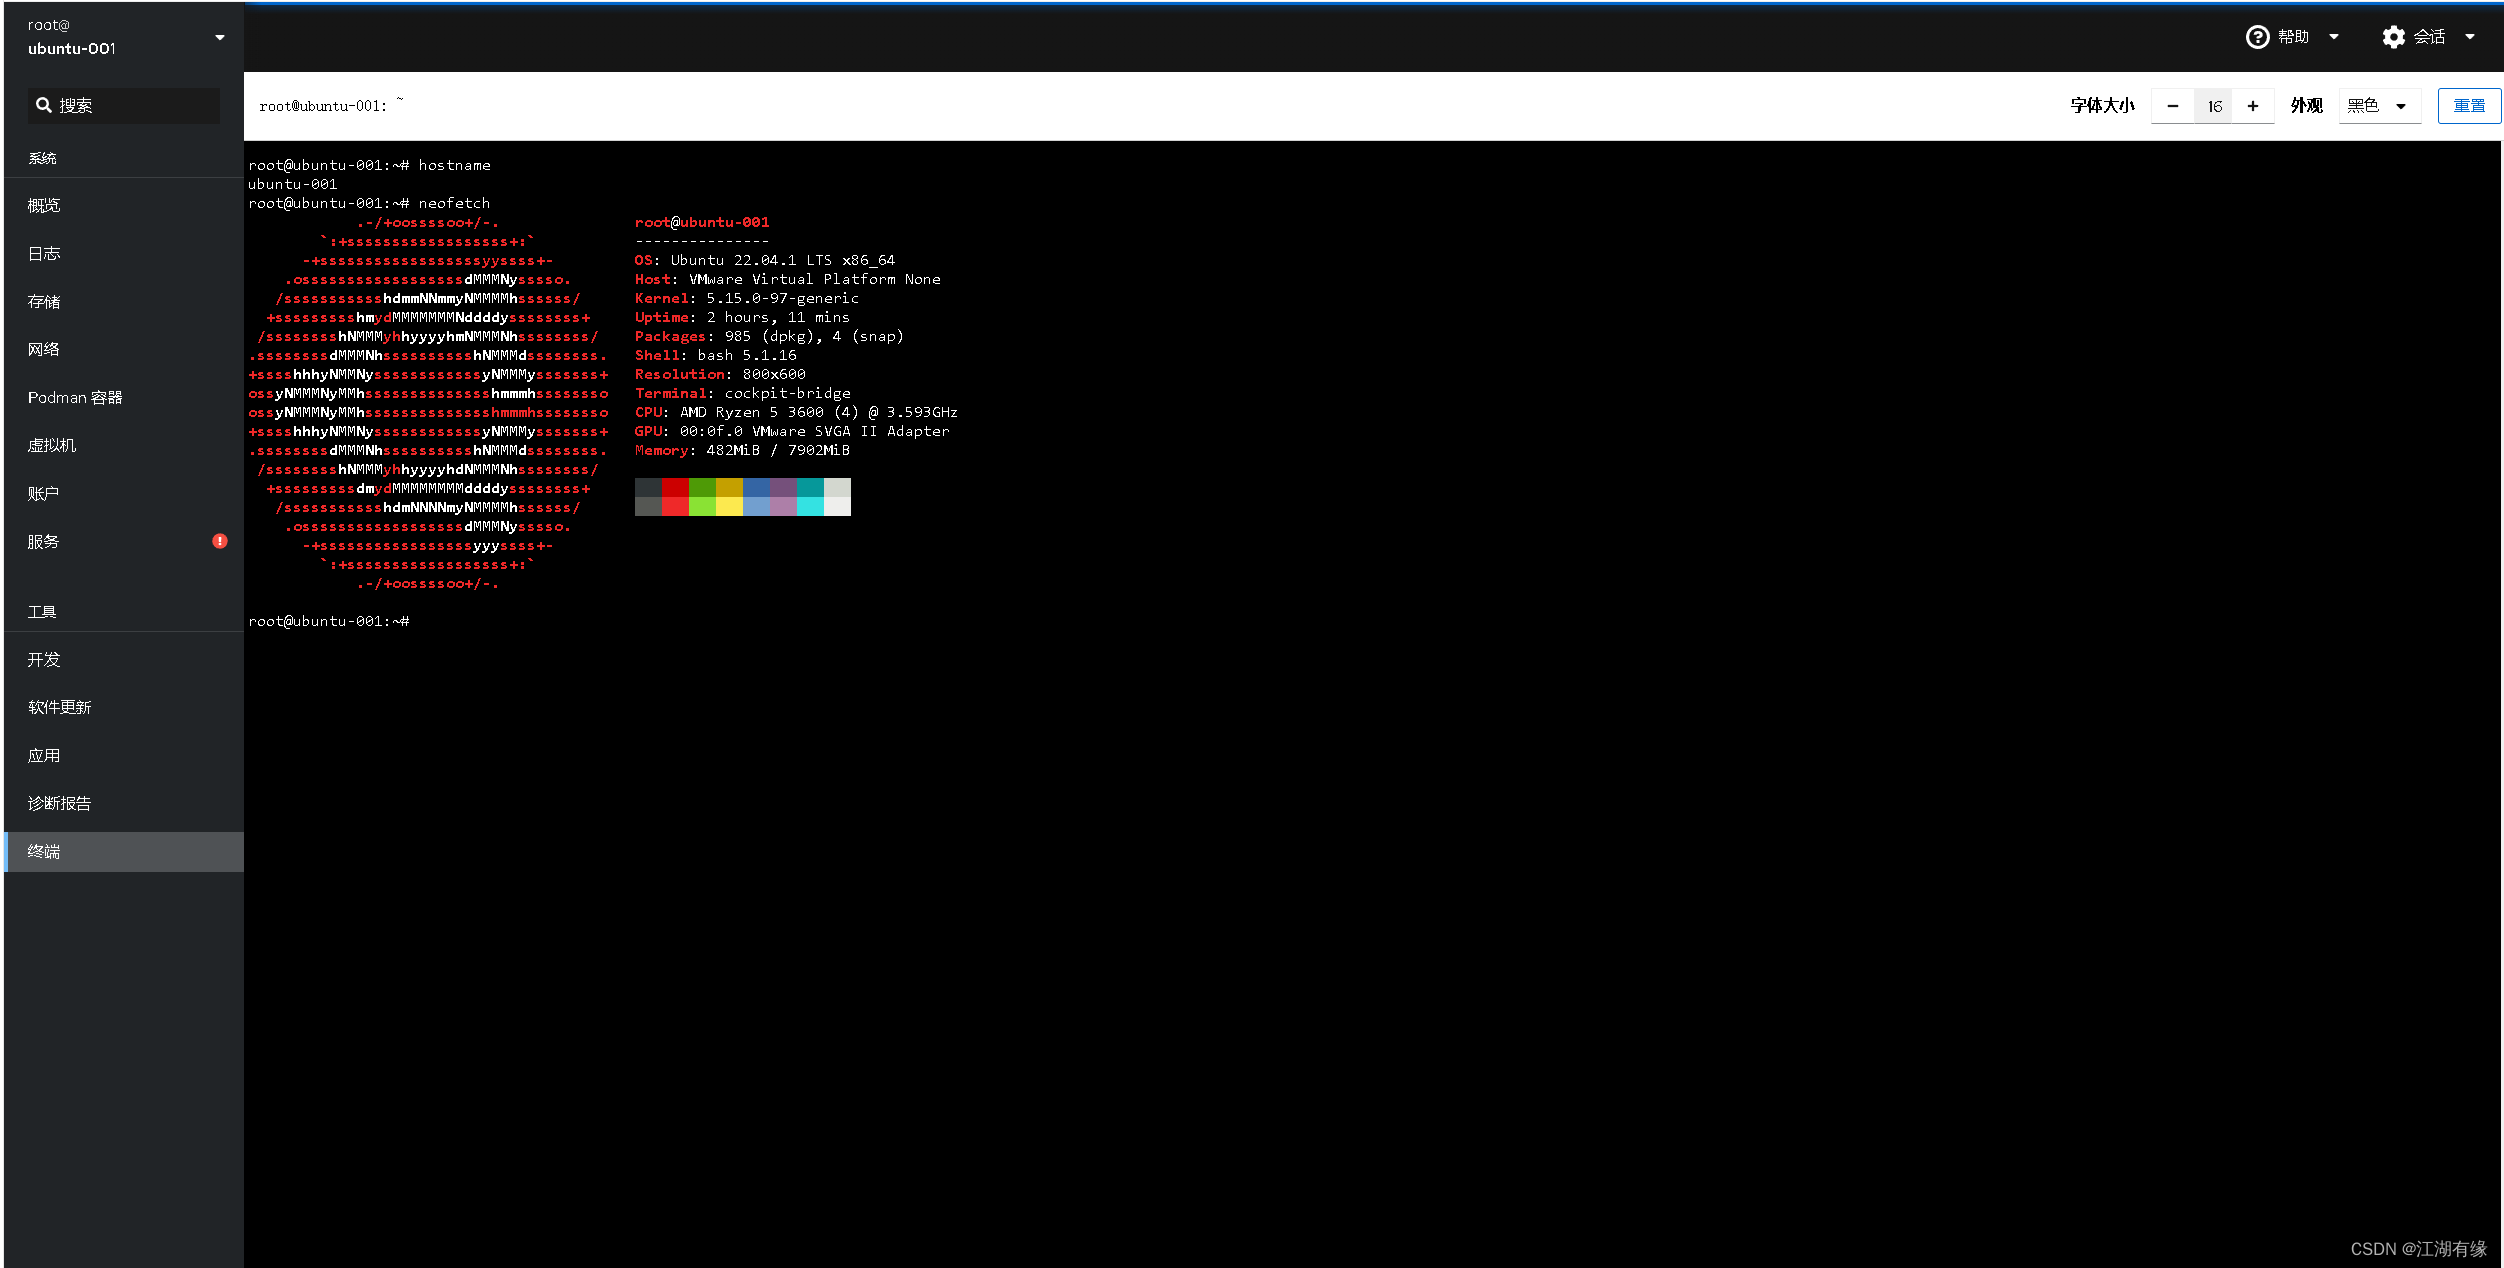
Task: Open the Podman 容器 section
Action: tap(75, 397)
